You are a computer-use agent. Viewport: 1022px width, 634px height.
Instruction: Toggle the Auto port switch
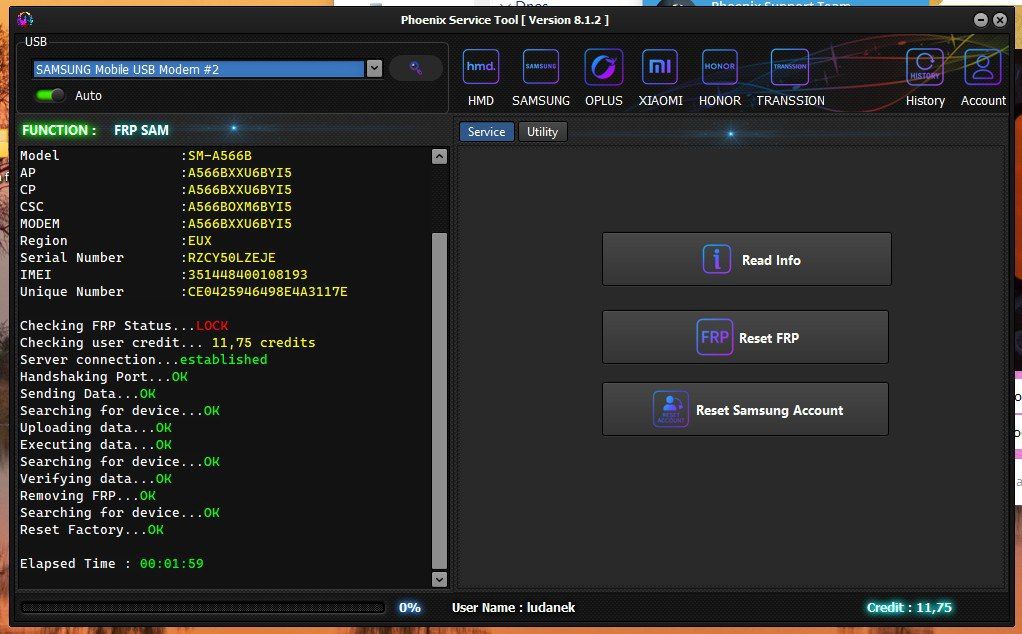pos(50,96)
